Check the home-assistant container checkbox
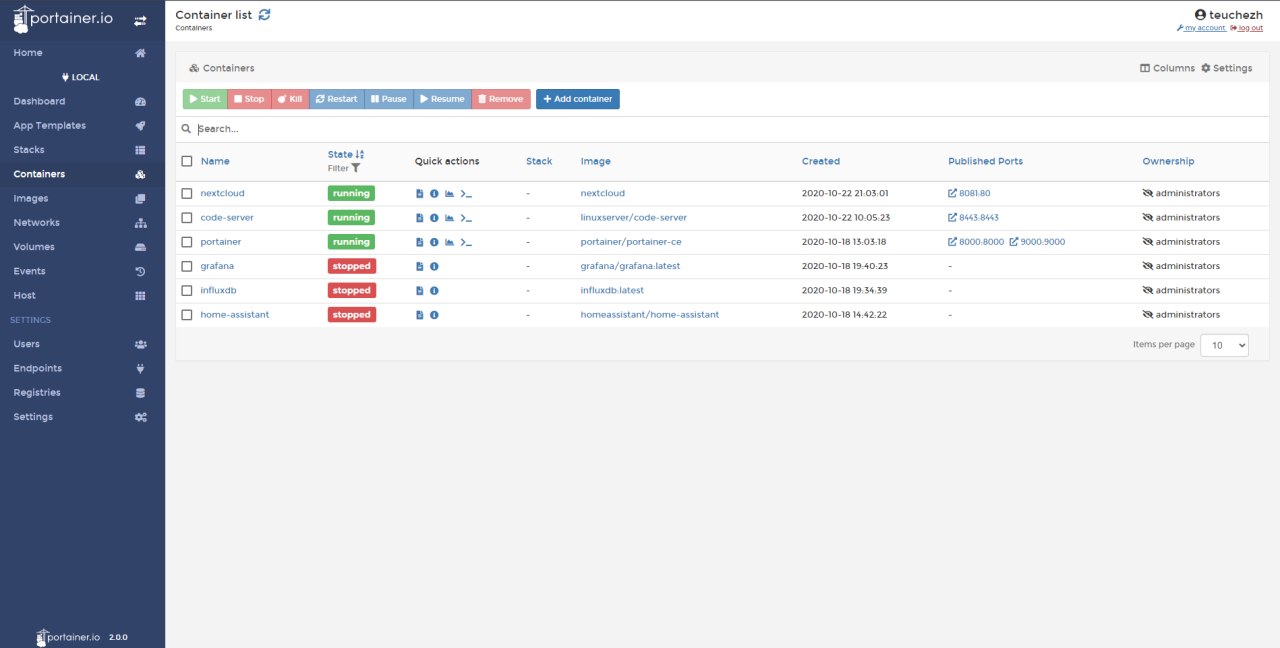The height and width of the screenshot is (648, 1280). tap(187, 314)
